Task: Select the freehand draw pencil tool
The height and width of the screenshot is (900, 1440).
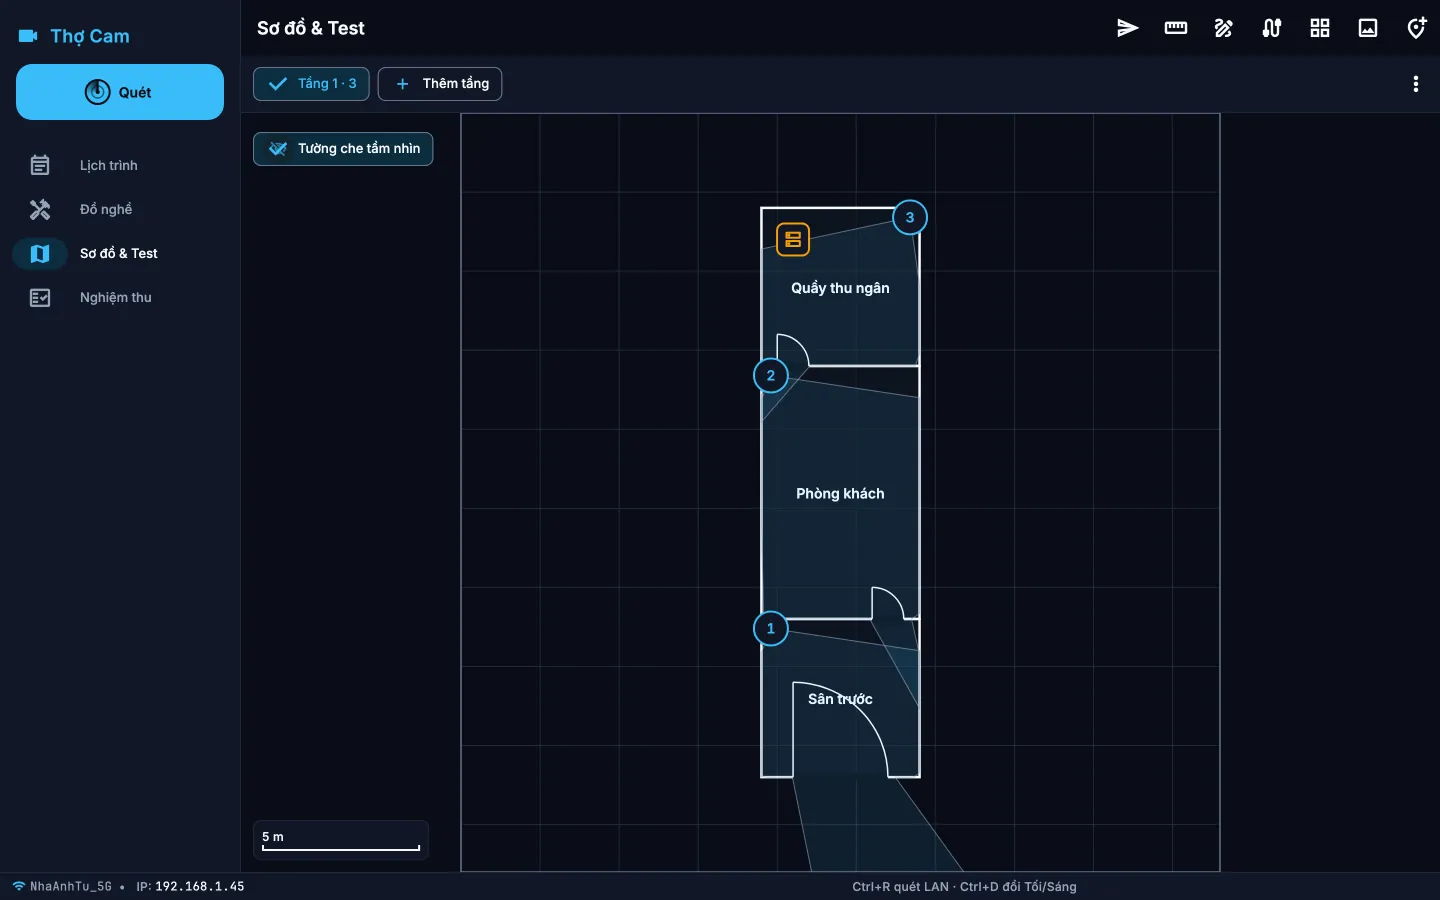Action: pyautogui.click(x=1224, y=28)
